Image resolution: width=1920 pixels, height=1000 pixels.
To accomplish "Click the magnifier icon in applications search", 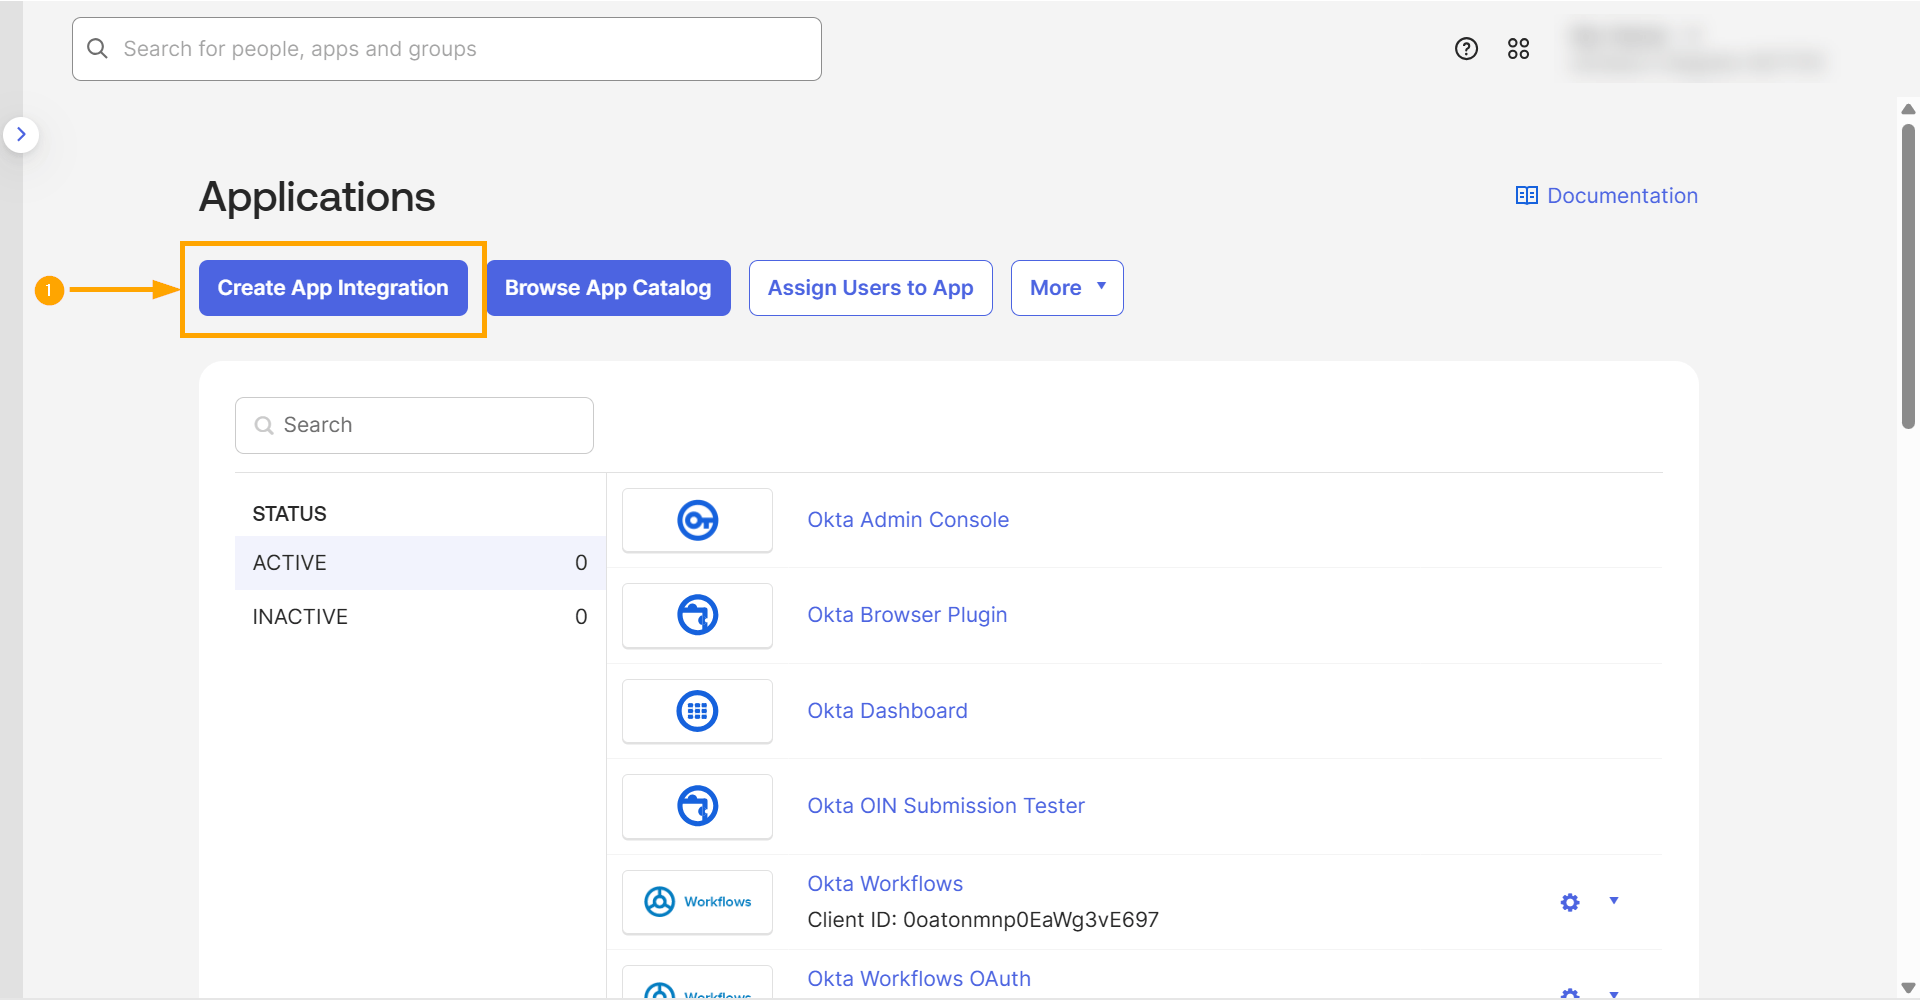I will pyautogui.click(x=264, y=425).
